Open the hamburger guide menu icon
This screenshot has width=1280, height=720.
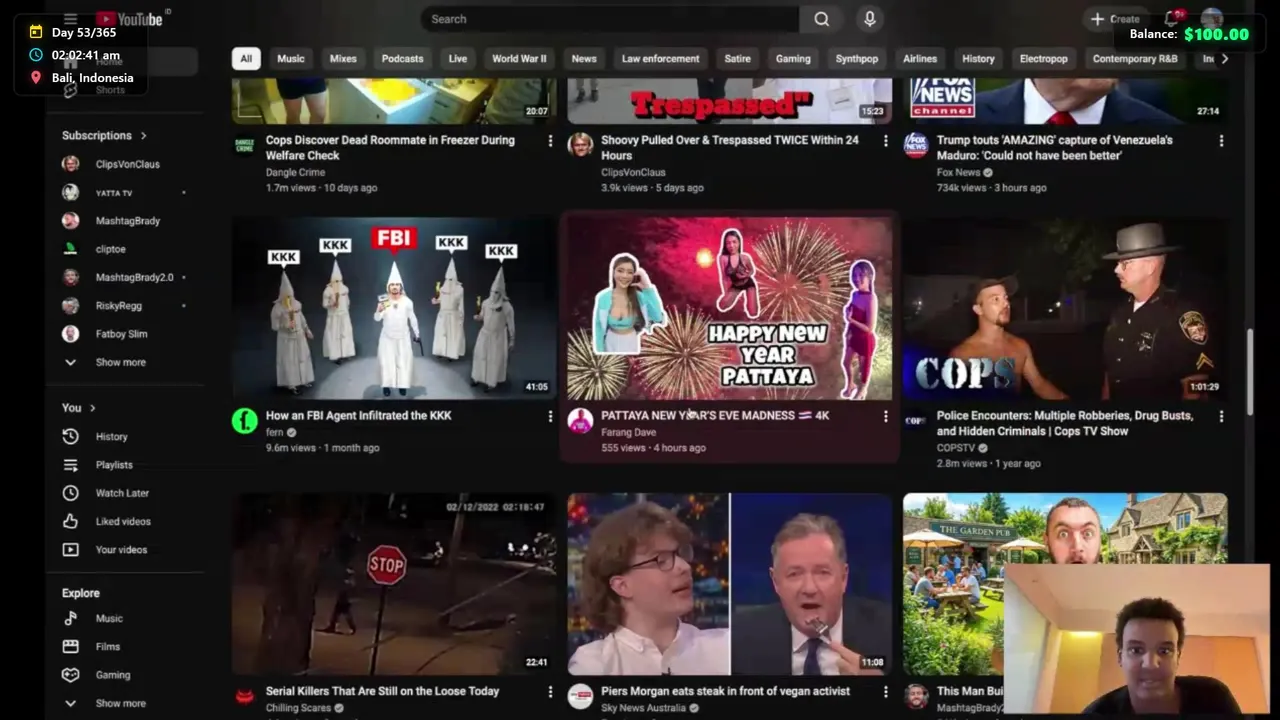pyautogui.click(x=70, y=19)
